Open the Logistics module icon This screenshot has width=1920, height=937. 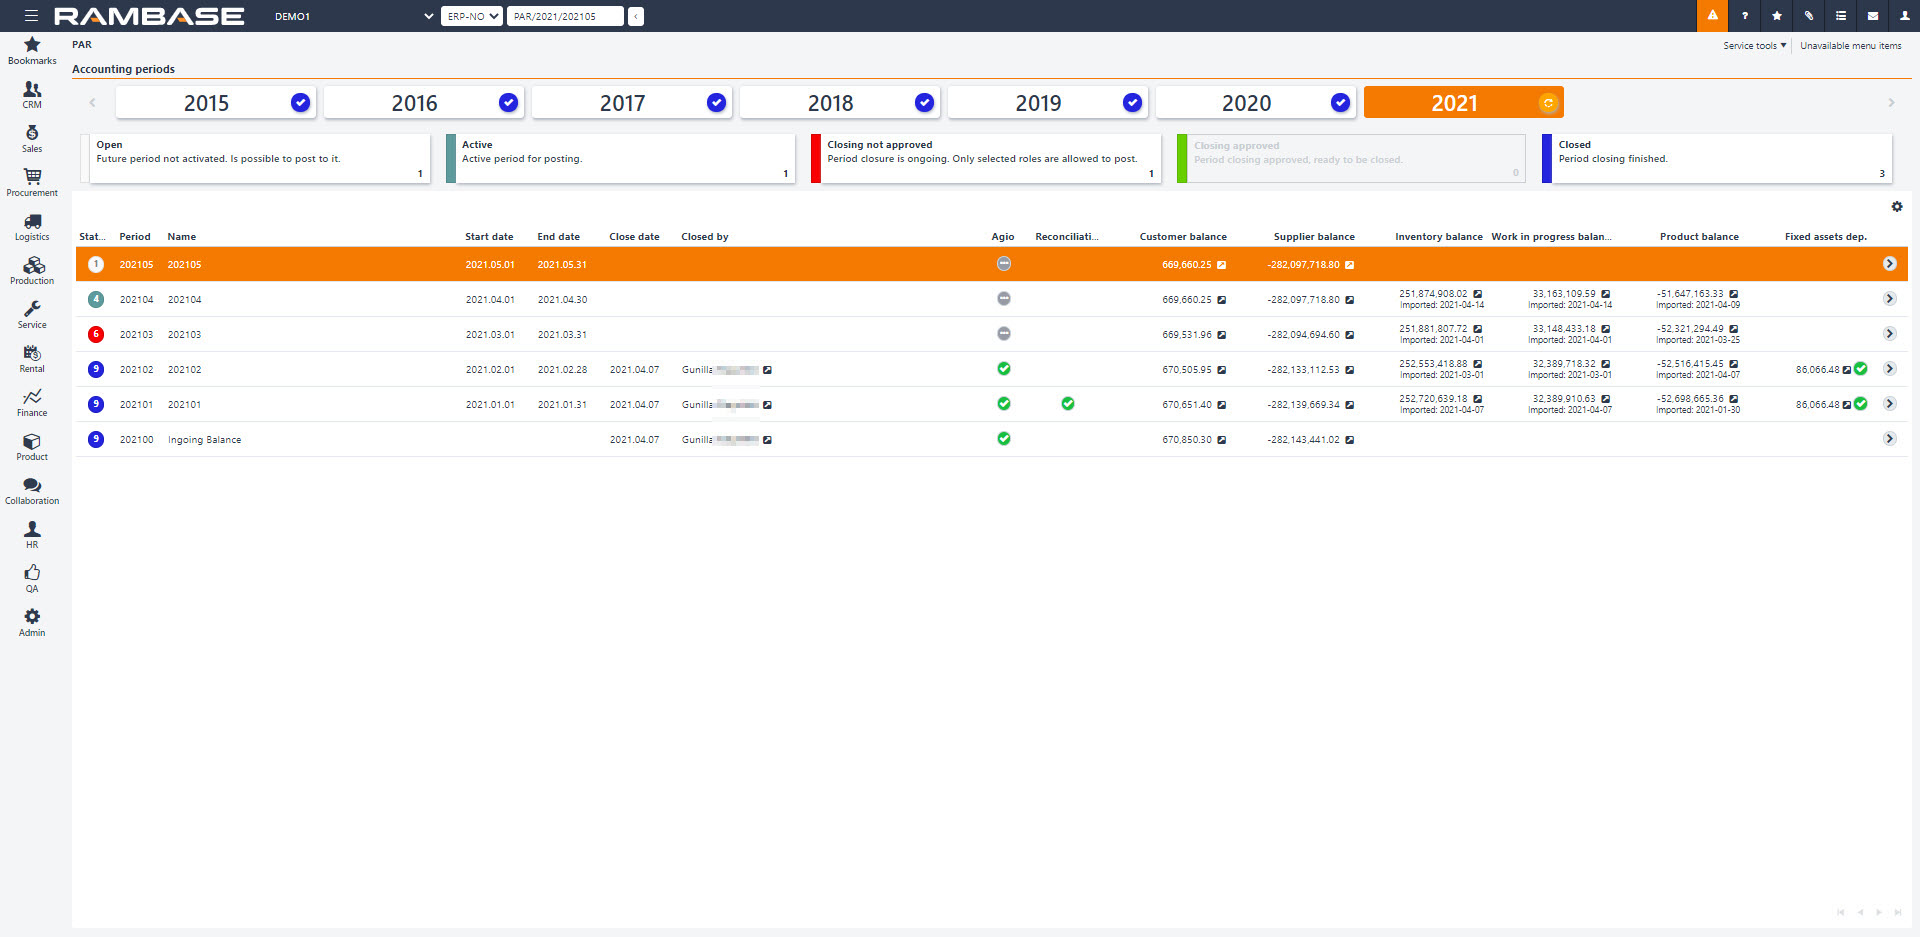point(32,226)
